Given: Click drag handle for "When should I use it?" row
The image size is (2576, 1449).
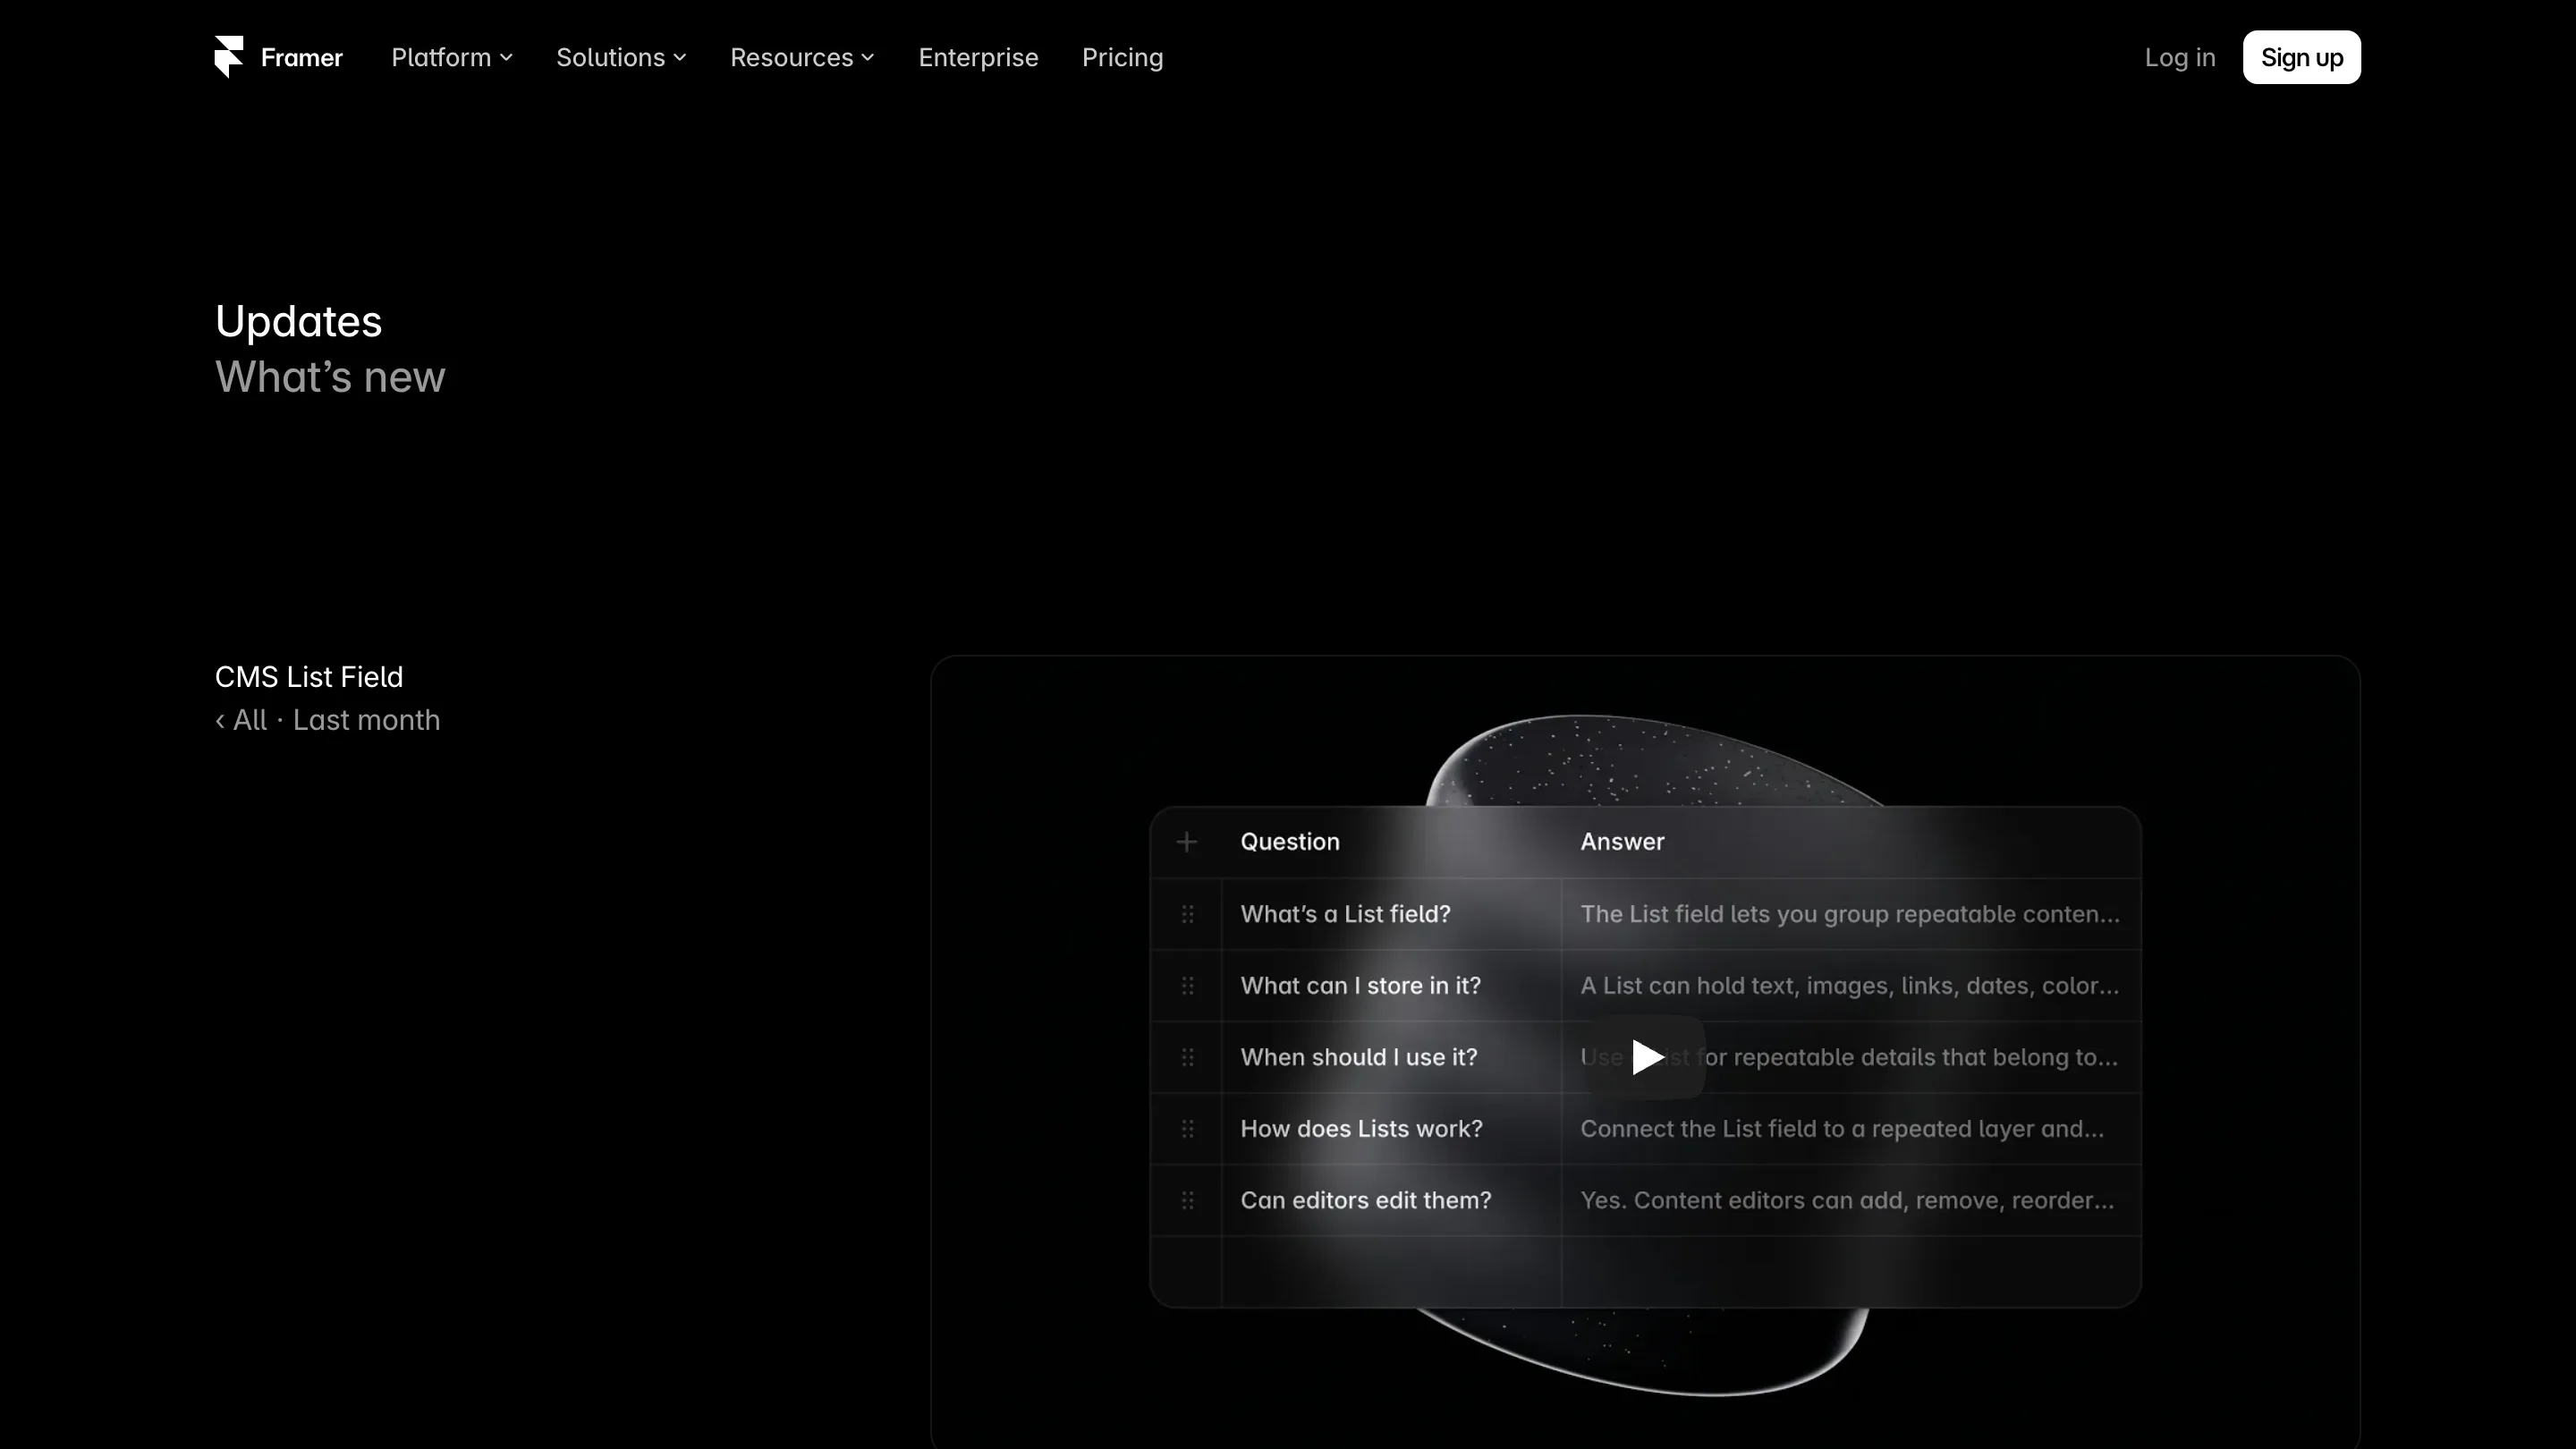Looking at the screenshot, I should point(1187,1057).
